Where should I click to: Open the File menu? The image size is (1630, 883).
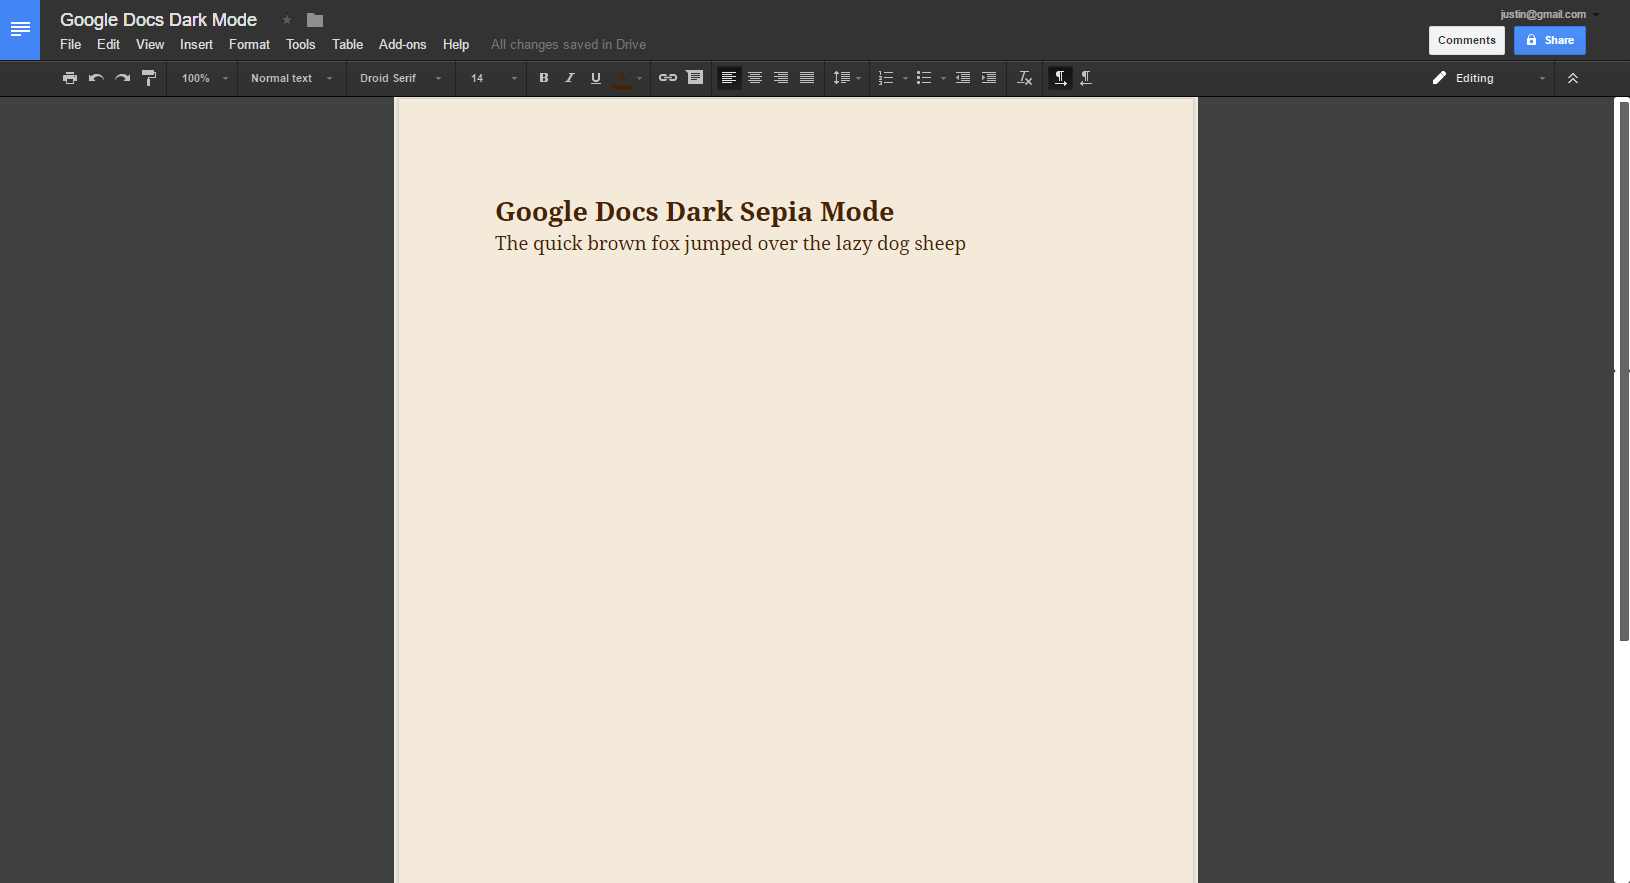(x=70, y=45)
